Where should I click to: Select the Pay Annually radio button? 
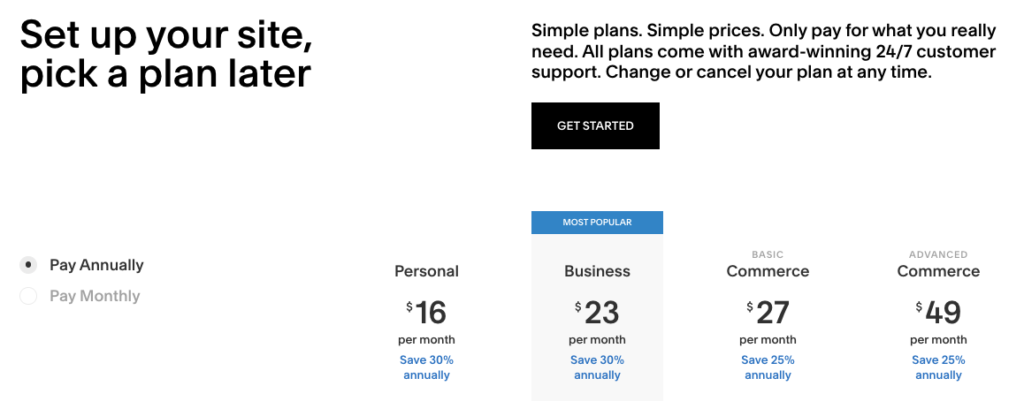29,265
